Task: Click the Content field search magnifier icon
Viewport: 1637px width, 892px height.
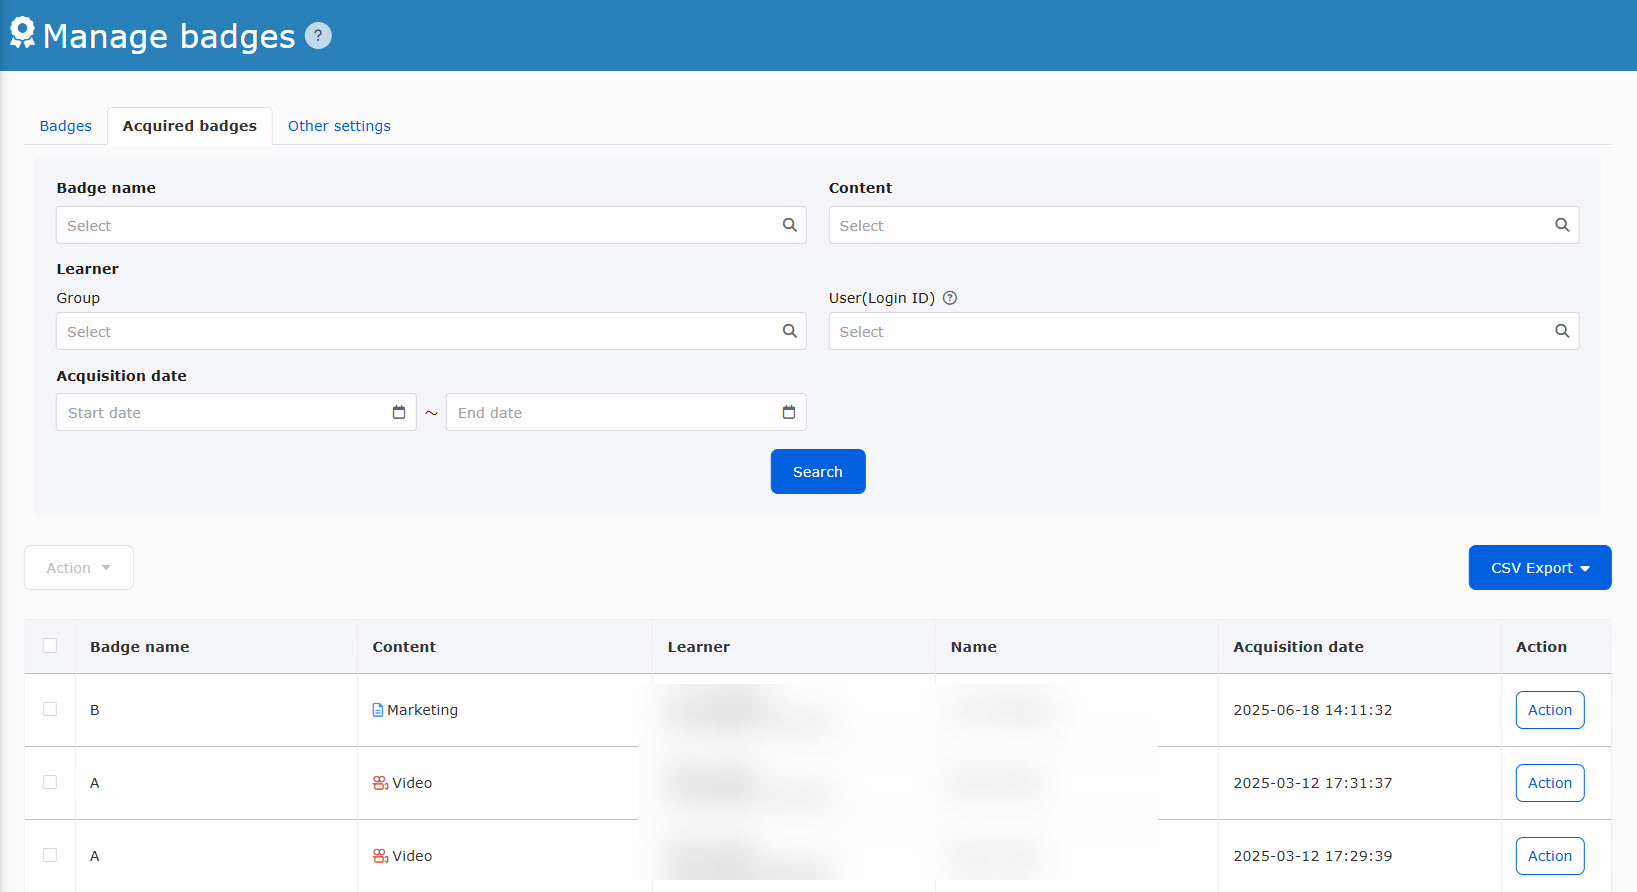Action: (1561, 225)
